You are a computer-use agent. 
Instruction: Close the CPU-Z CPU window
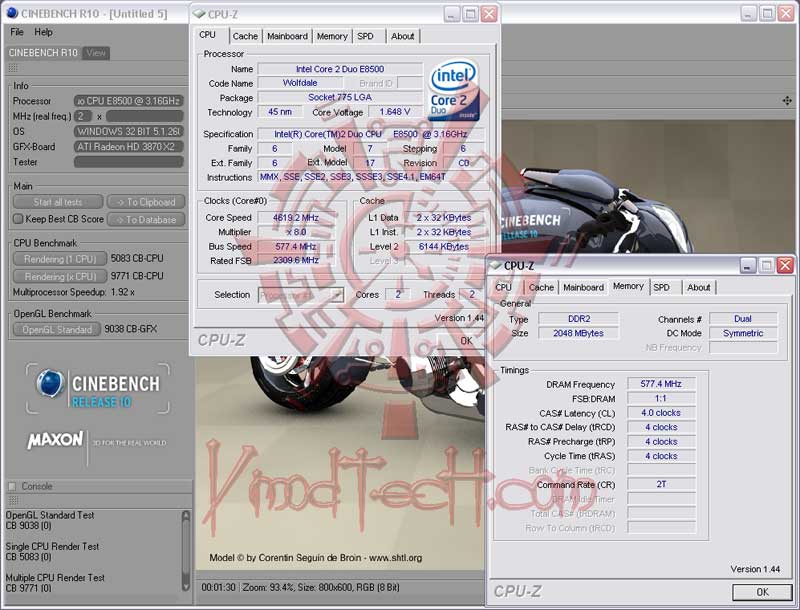(489, 14)
